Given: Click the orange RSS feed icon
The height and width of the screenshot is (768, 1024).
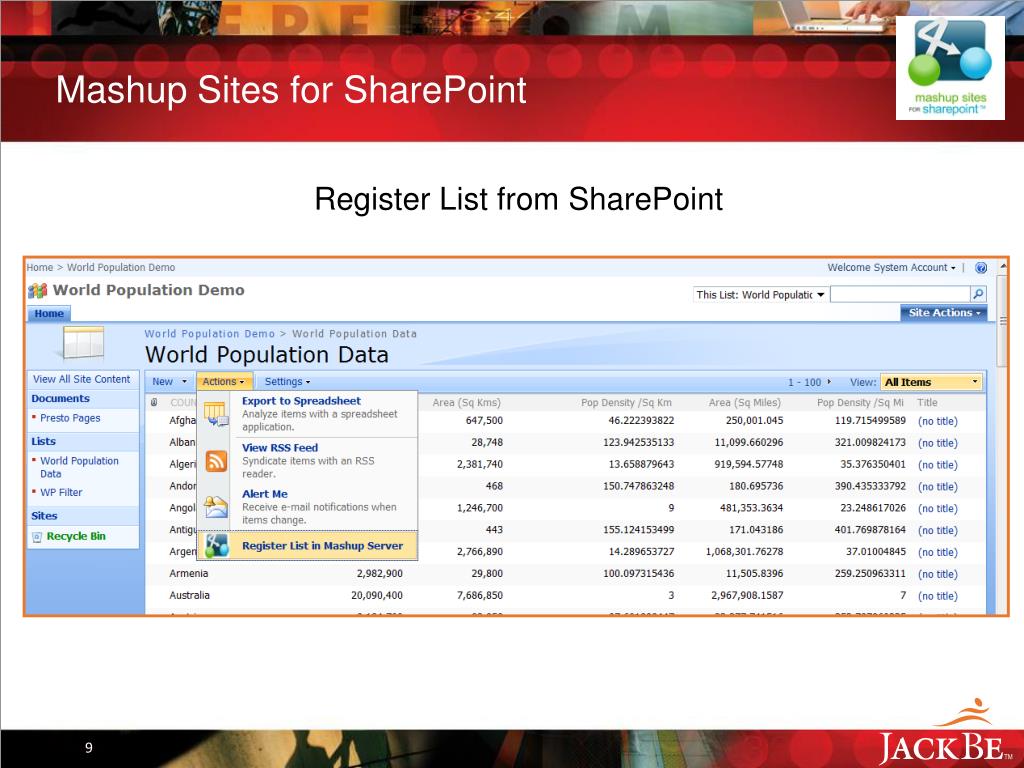Looking at the screenshot, I should click(x=216, y=461).
